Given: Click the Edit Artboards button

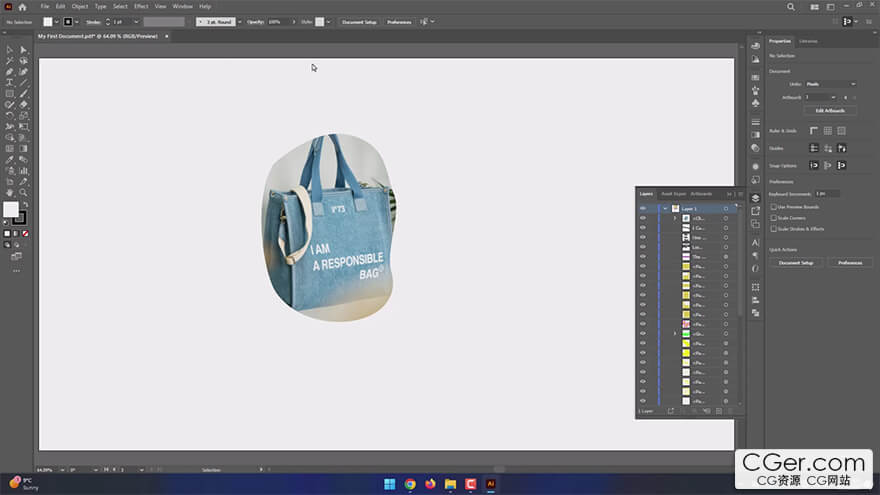Looking at the screenshot, I should pyautogui.click(x=830, y=110).
